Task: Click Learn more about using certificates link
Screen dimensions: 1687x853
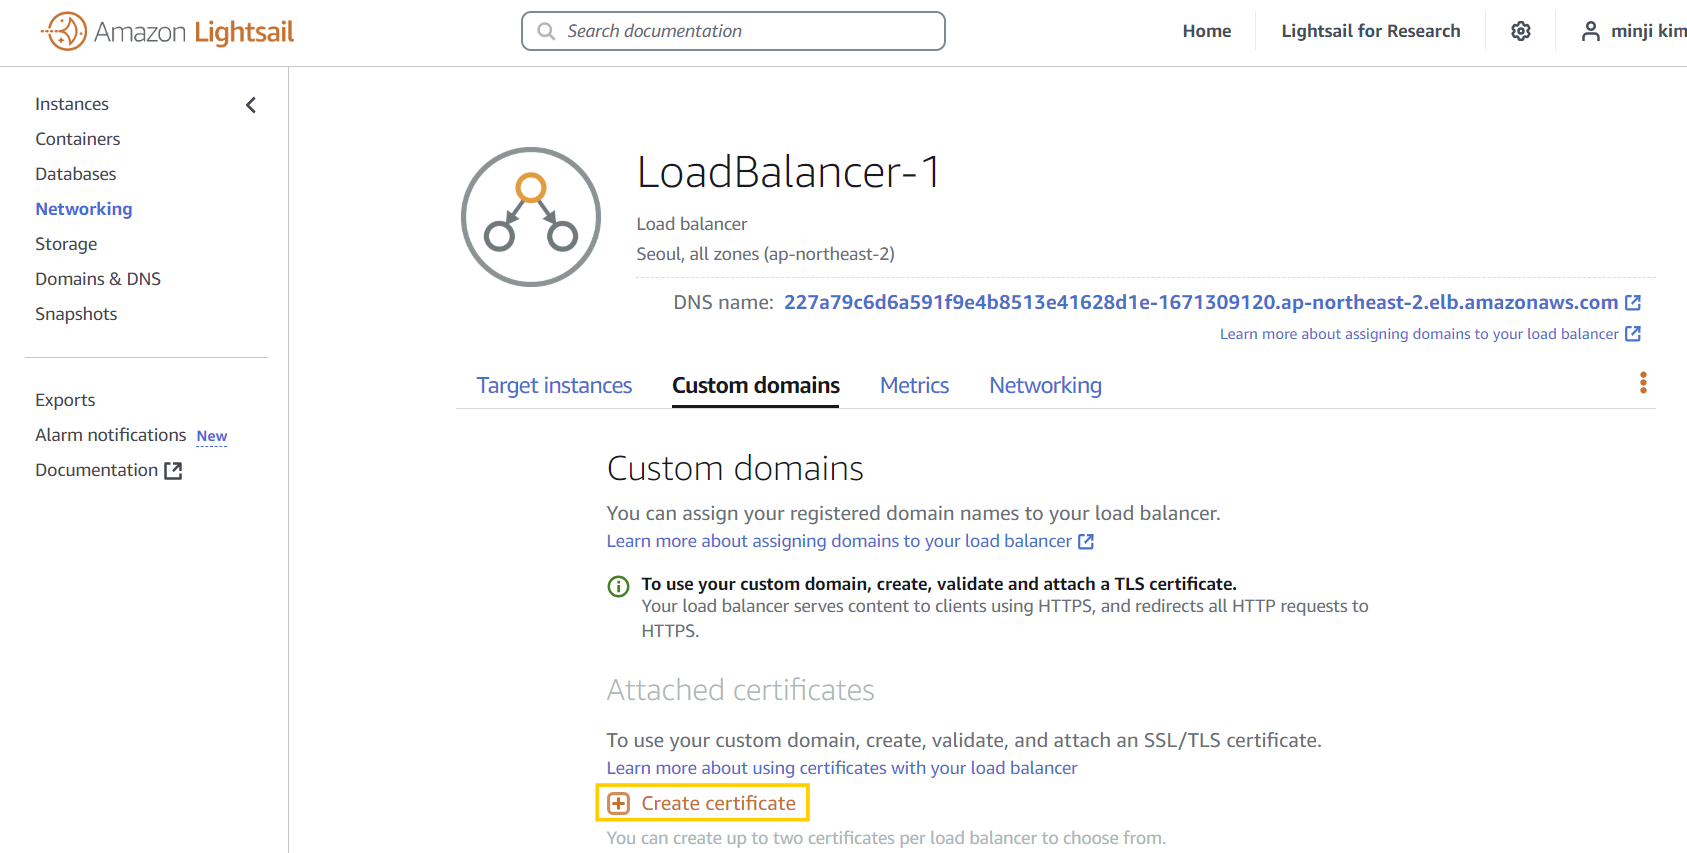Action: 842,768
